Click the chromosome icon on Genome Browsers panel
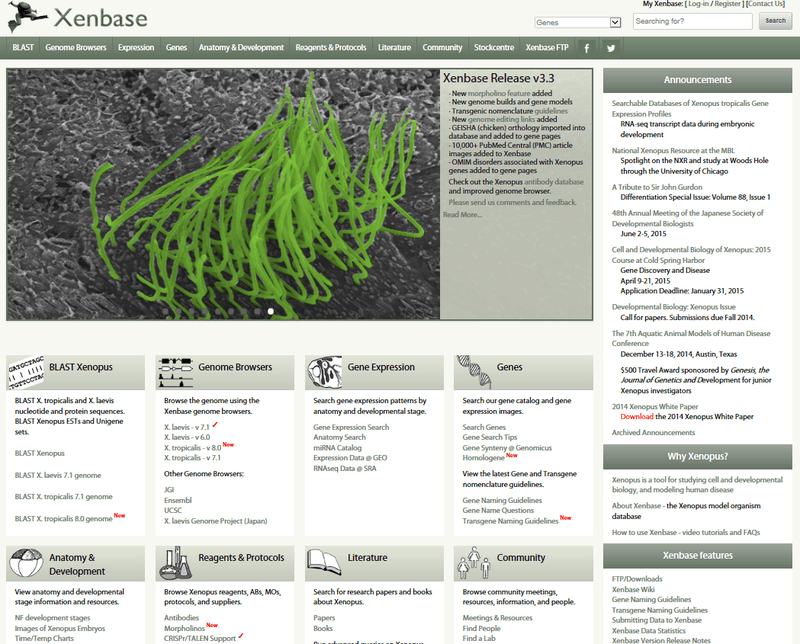Image resolution: width=800 pixels, height=644 pixels. click(176, 371)
